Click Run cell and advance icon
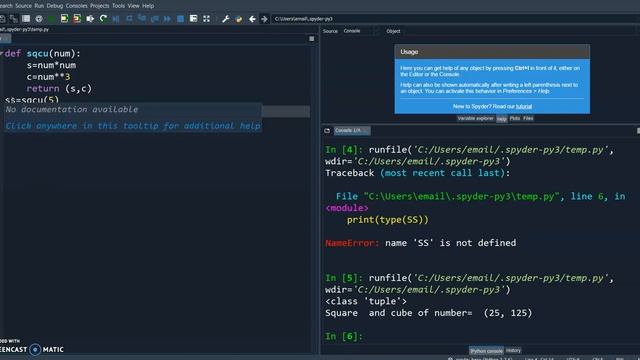This screenshot has height=360, width=640. point(77,19)
